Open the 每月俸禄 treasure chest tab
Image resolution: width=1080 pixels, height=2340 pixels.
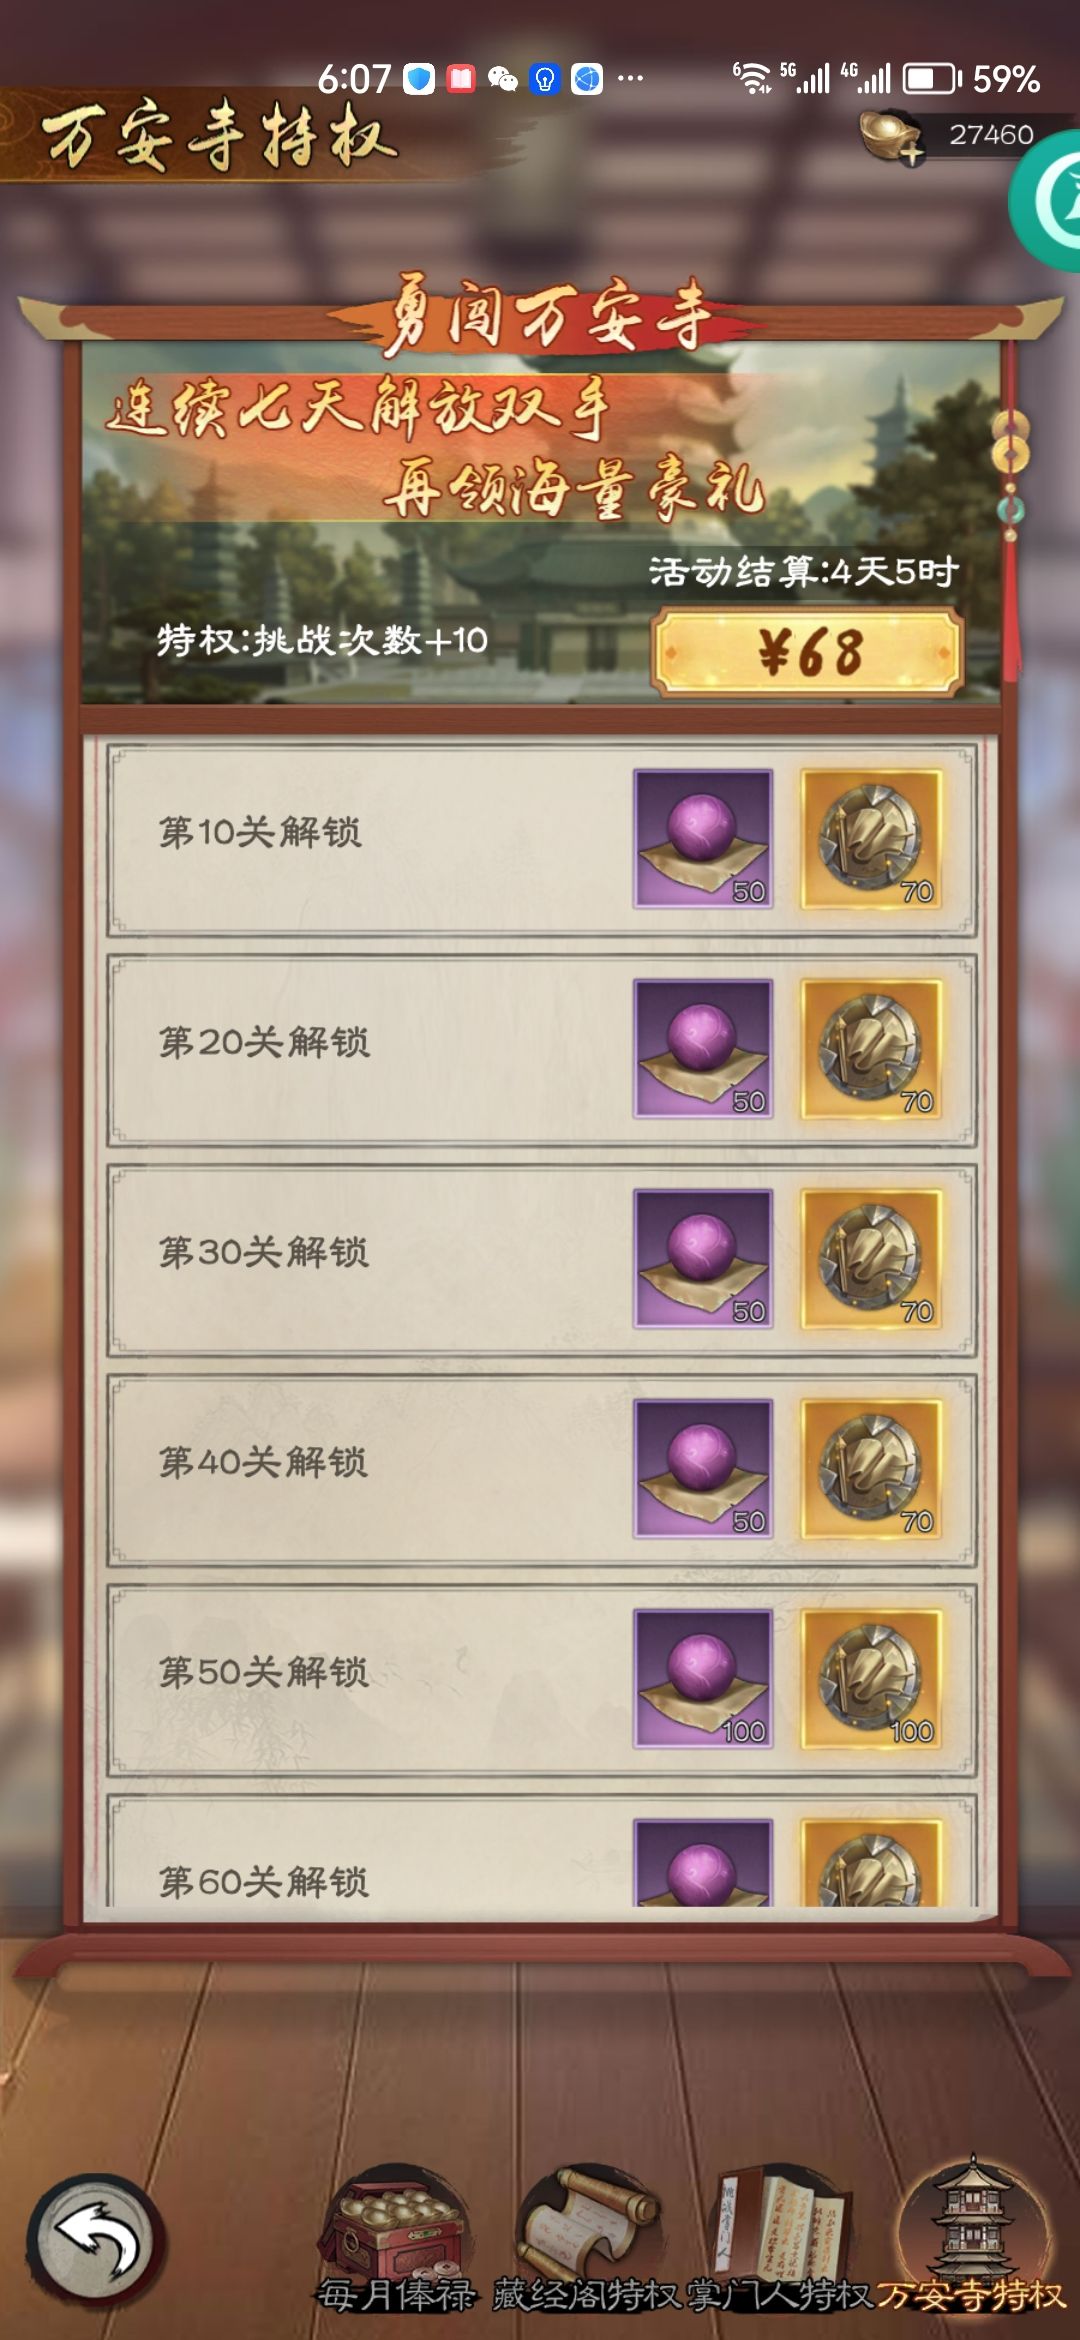pyautogui.click(x=397, y=2240)
